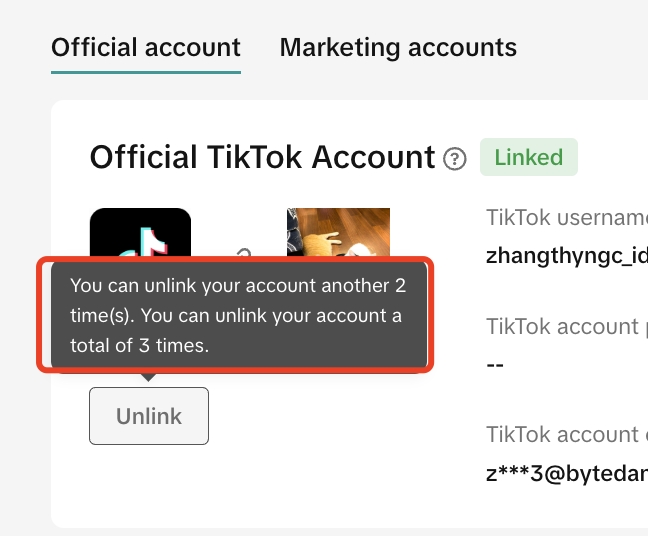
Task: Click the second TikTok account field label
Action: [566, 326]
